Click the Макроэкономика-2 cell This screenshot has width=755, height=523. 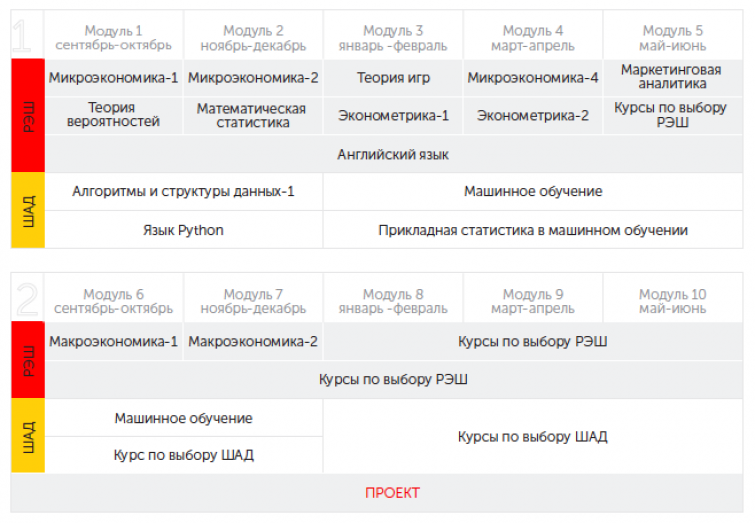[253, 341]
